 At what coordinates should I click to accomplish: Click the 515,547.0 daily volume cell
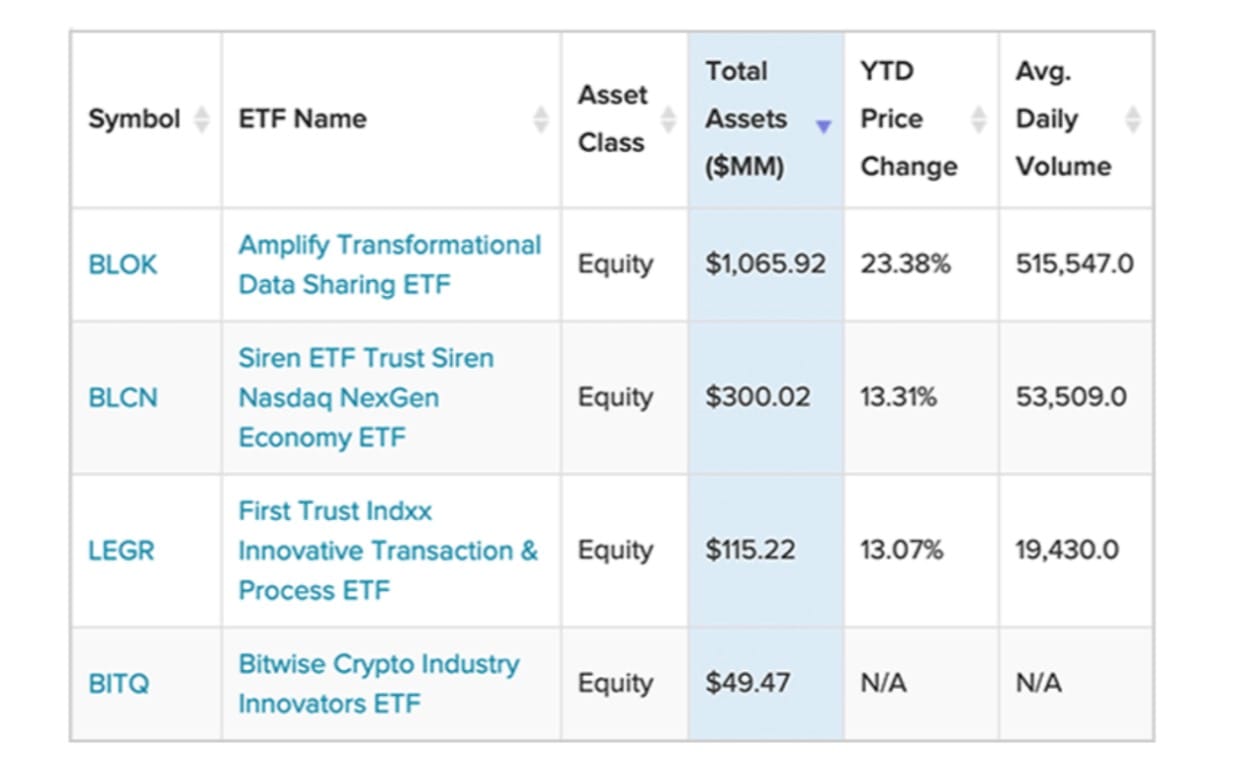(1074, 265)
